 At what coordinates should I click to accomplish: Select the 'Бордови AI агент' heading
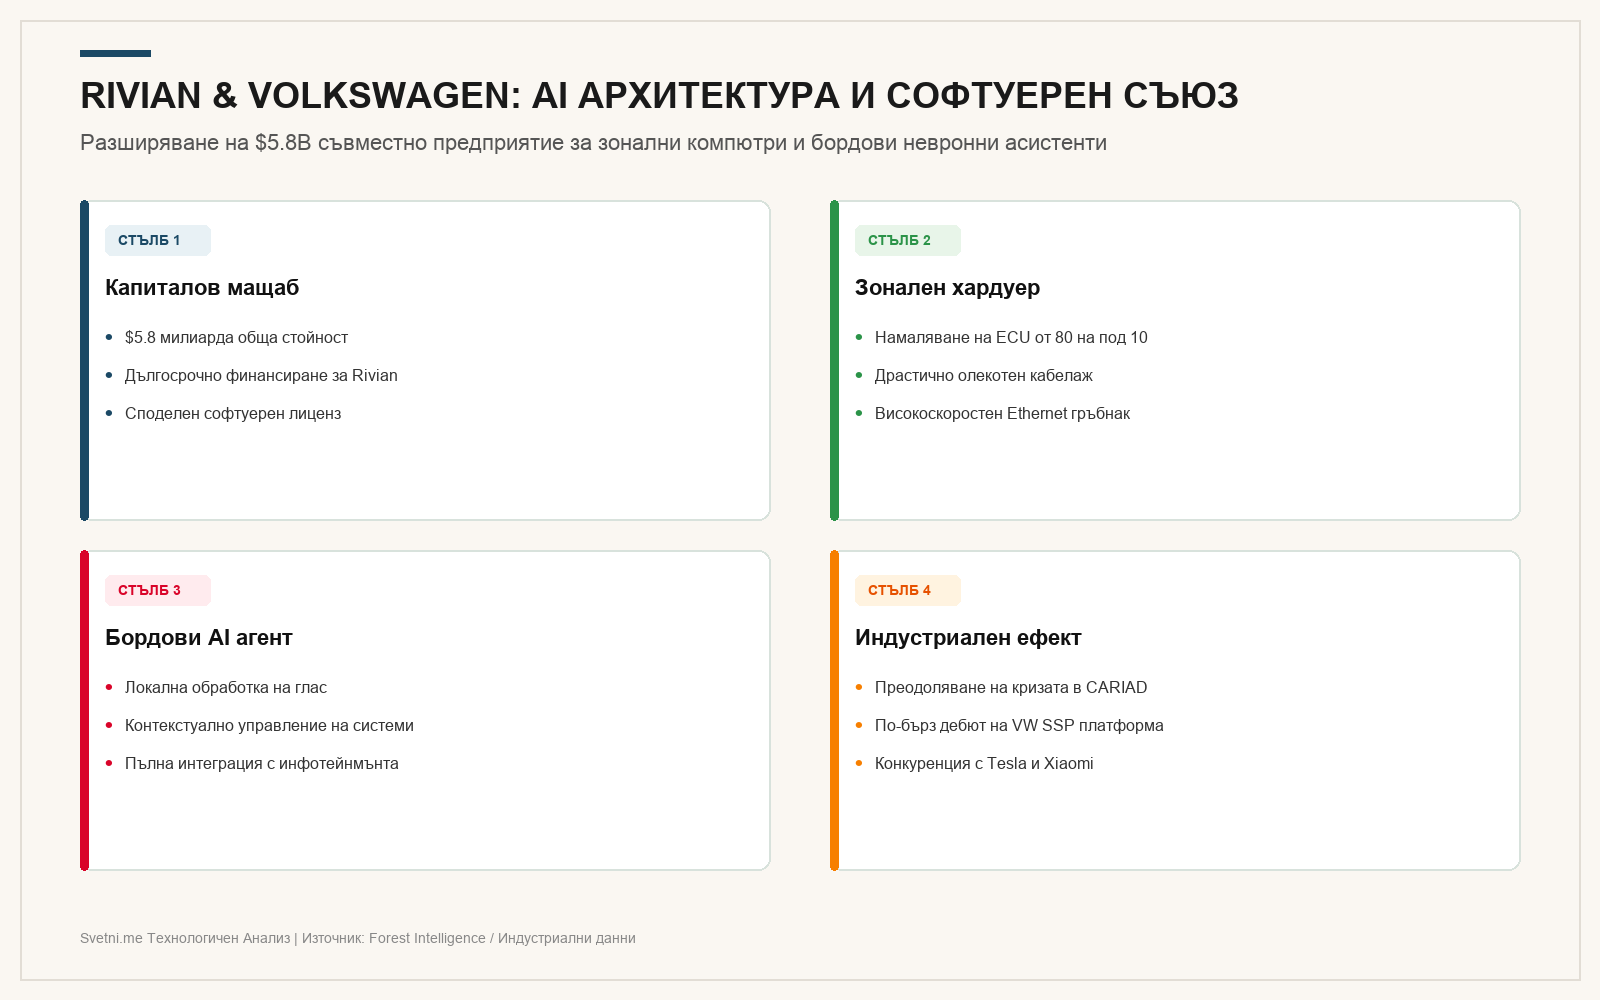click(199, 638)
